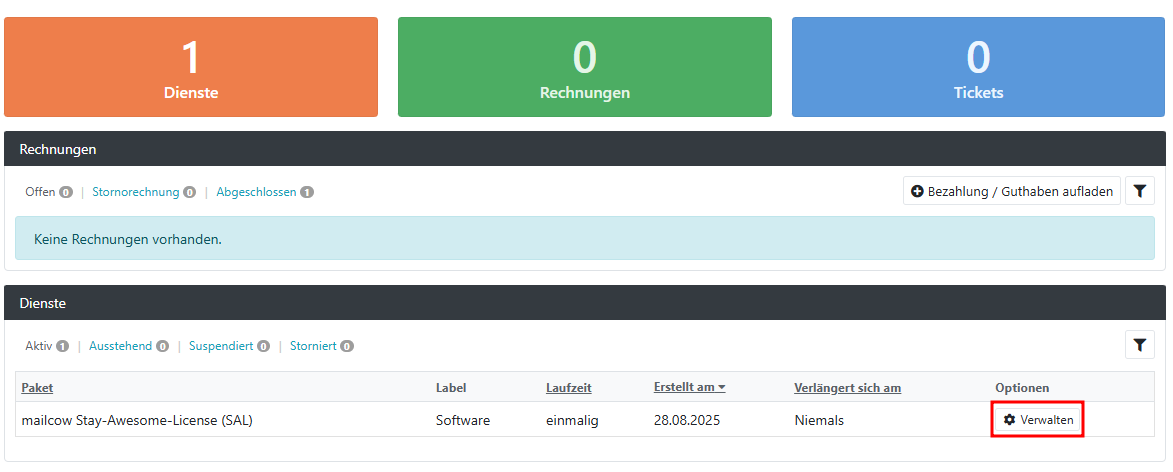Click the Dienste panel header

click(x=584, y=303)
